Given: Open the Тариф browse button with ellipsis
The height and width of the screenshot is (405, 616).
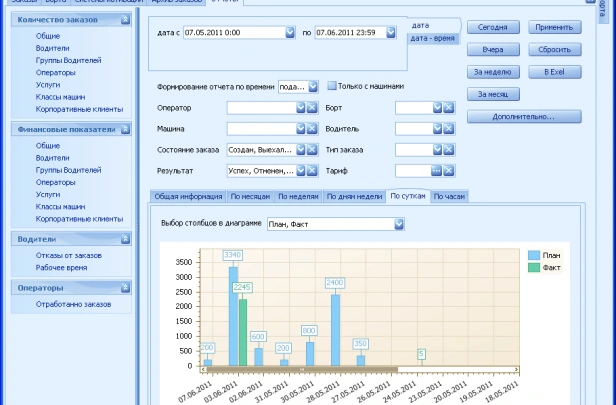Looking at the screenshot, I should point(436,172).
